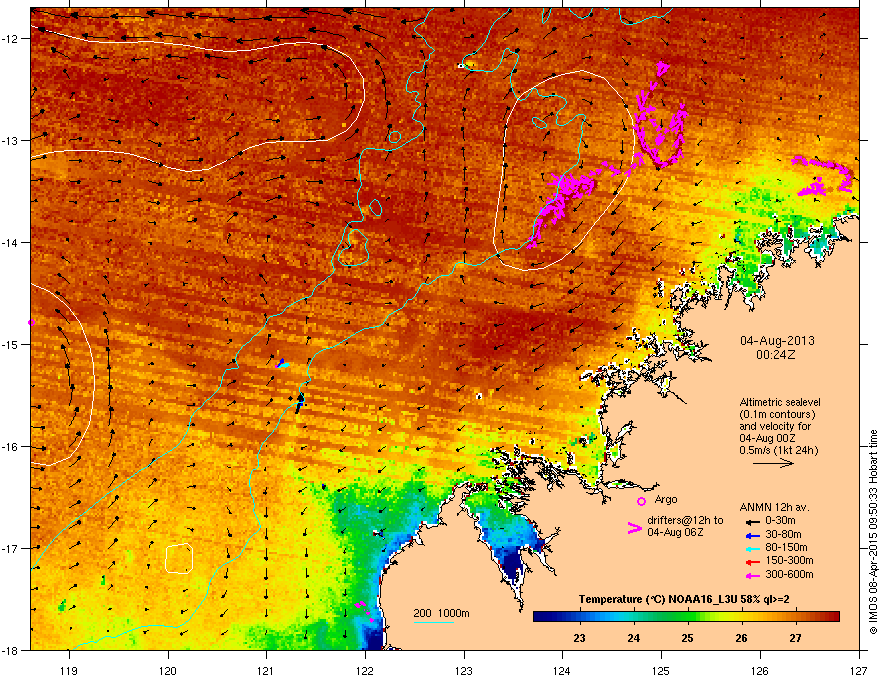The image size is (880, 680).
Task: Click the dark blue end of the temperature colorbar
Action: point(542,617)
